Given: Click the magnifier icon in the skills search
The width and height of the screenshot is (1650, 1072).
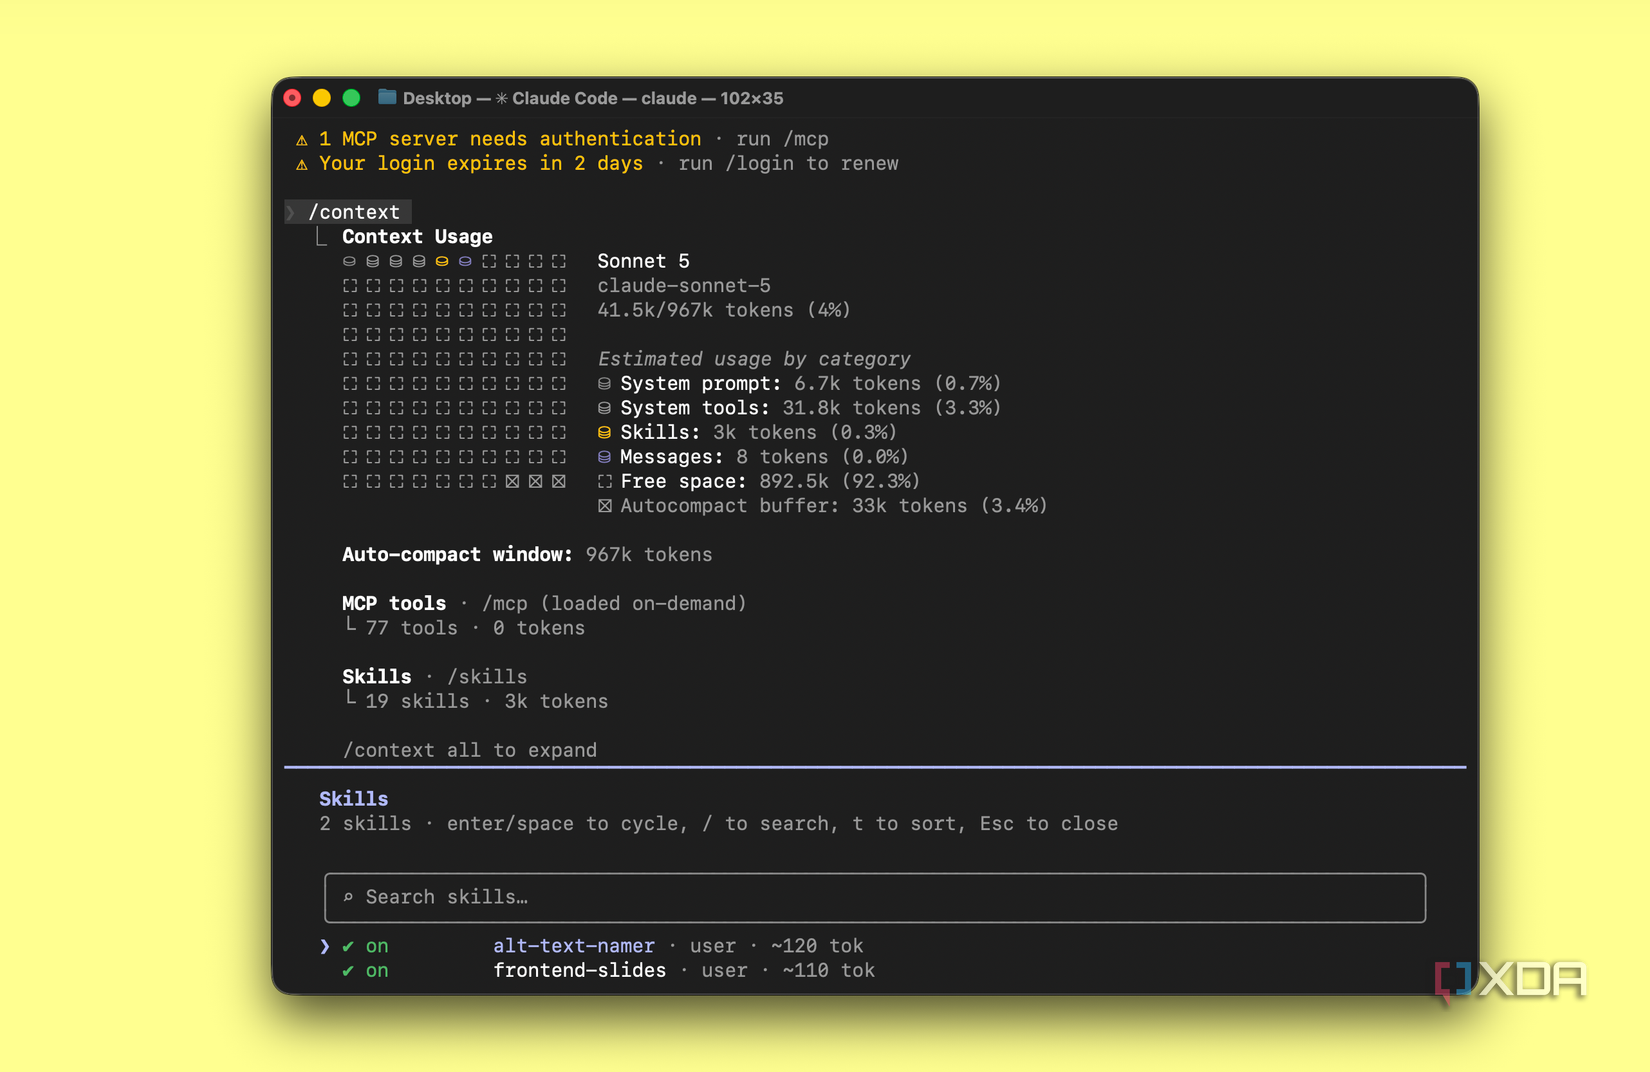Looking at the screenshot, I should pos(348,897).
